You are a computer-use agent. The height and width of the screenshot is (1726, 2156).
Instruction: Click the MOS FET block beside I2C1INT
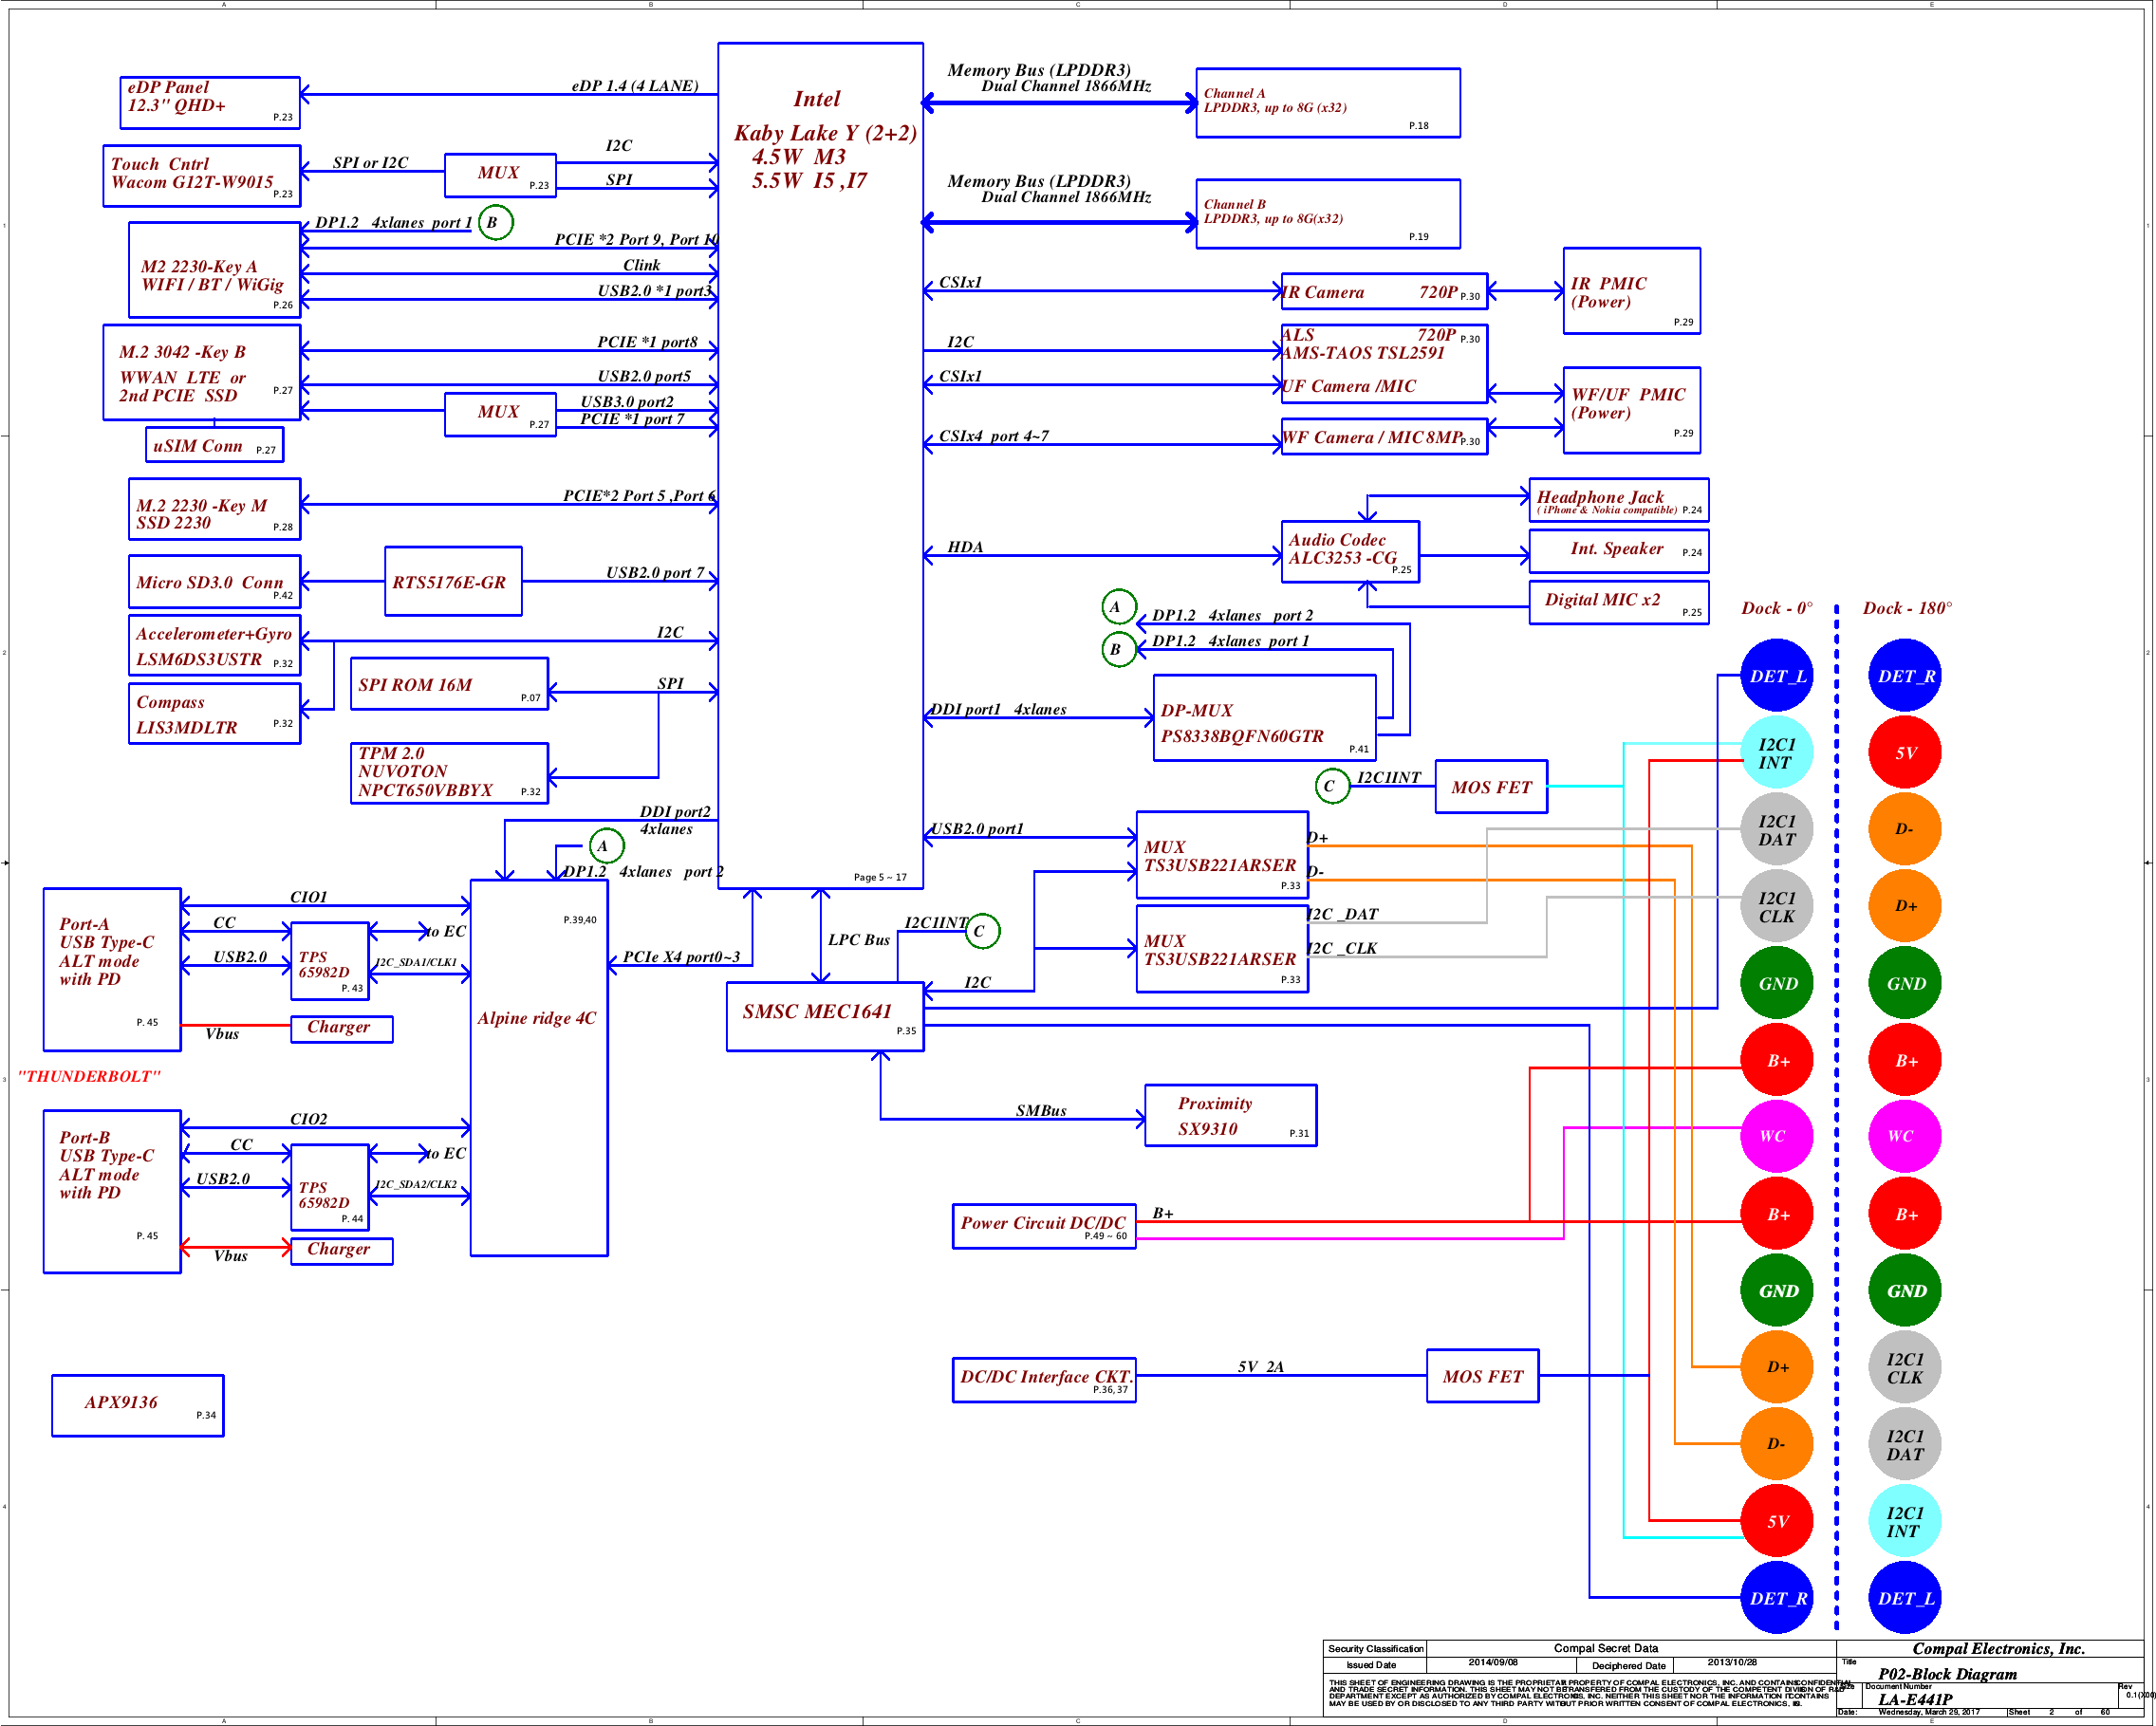click(1491, 786)
